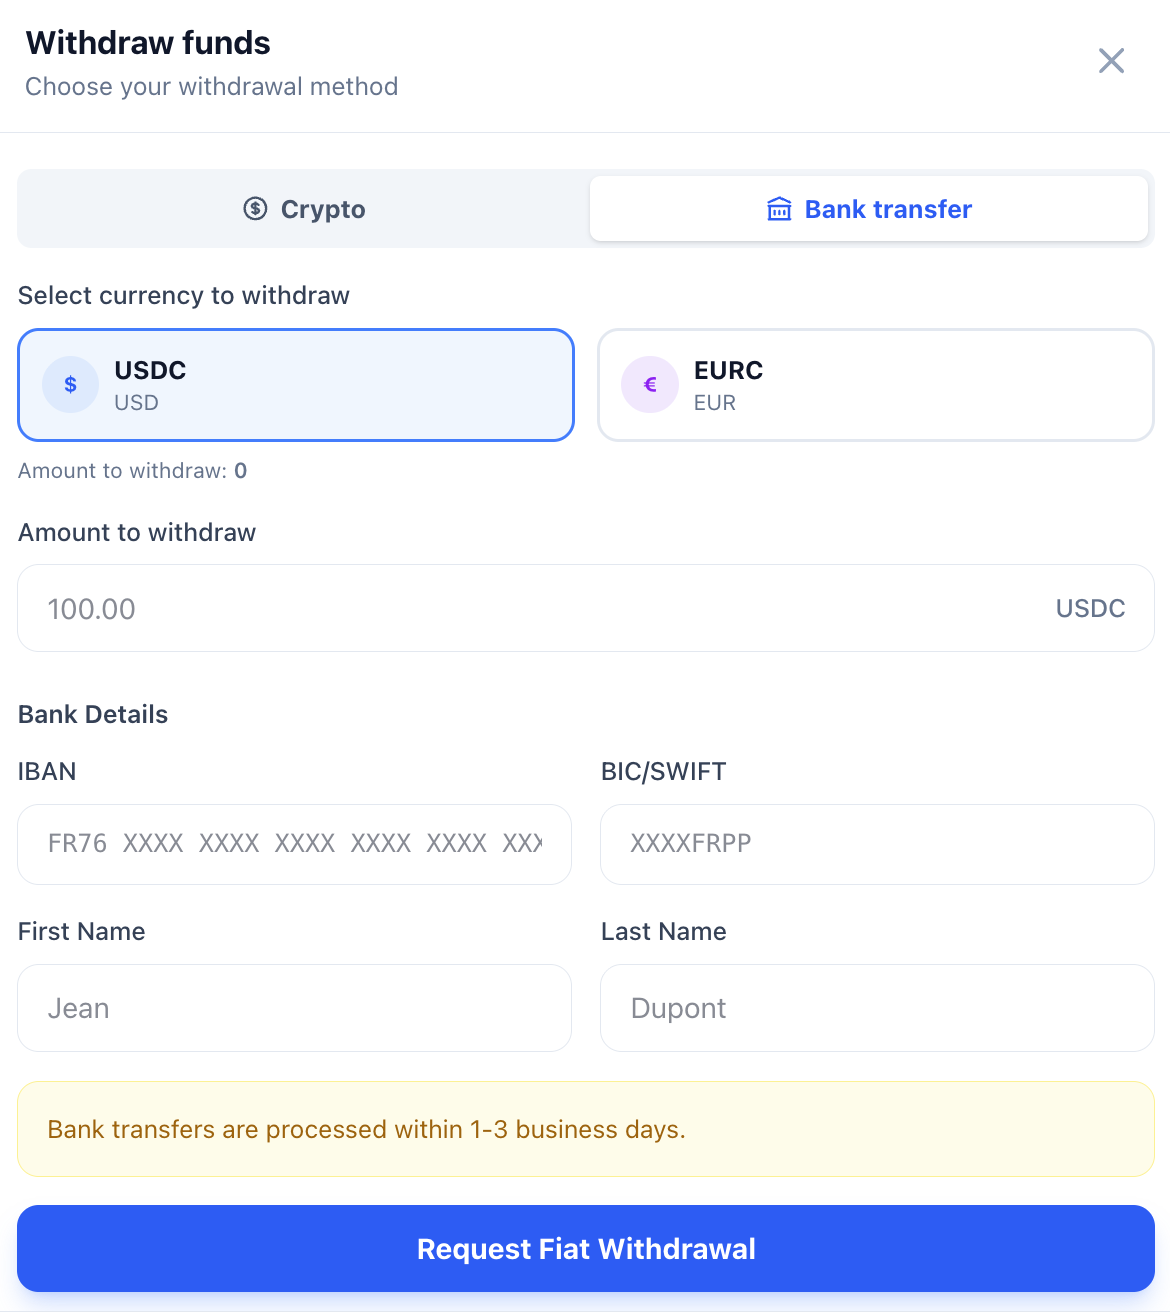Click the bank building icon

point(779,209)
